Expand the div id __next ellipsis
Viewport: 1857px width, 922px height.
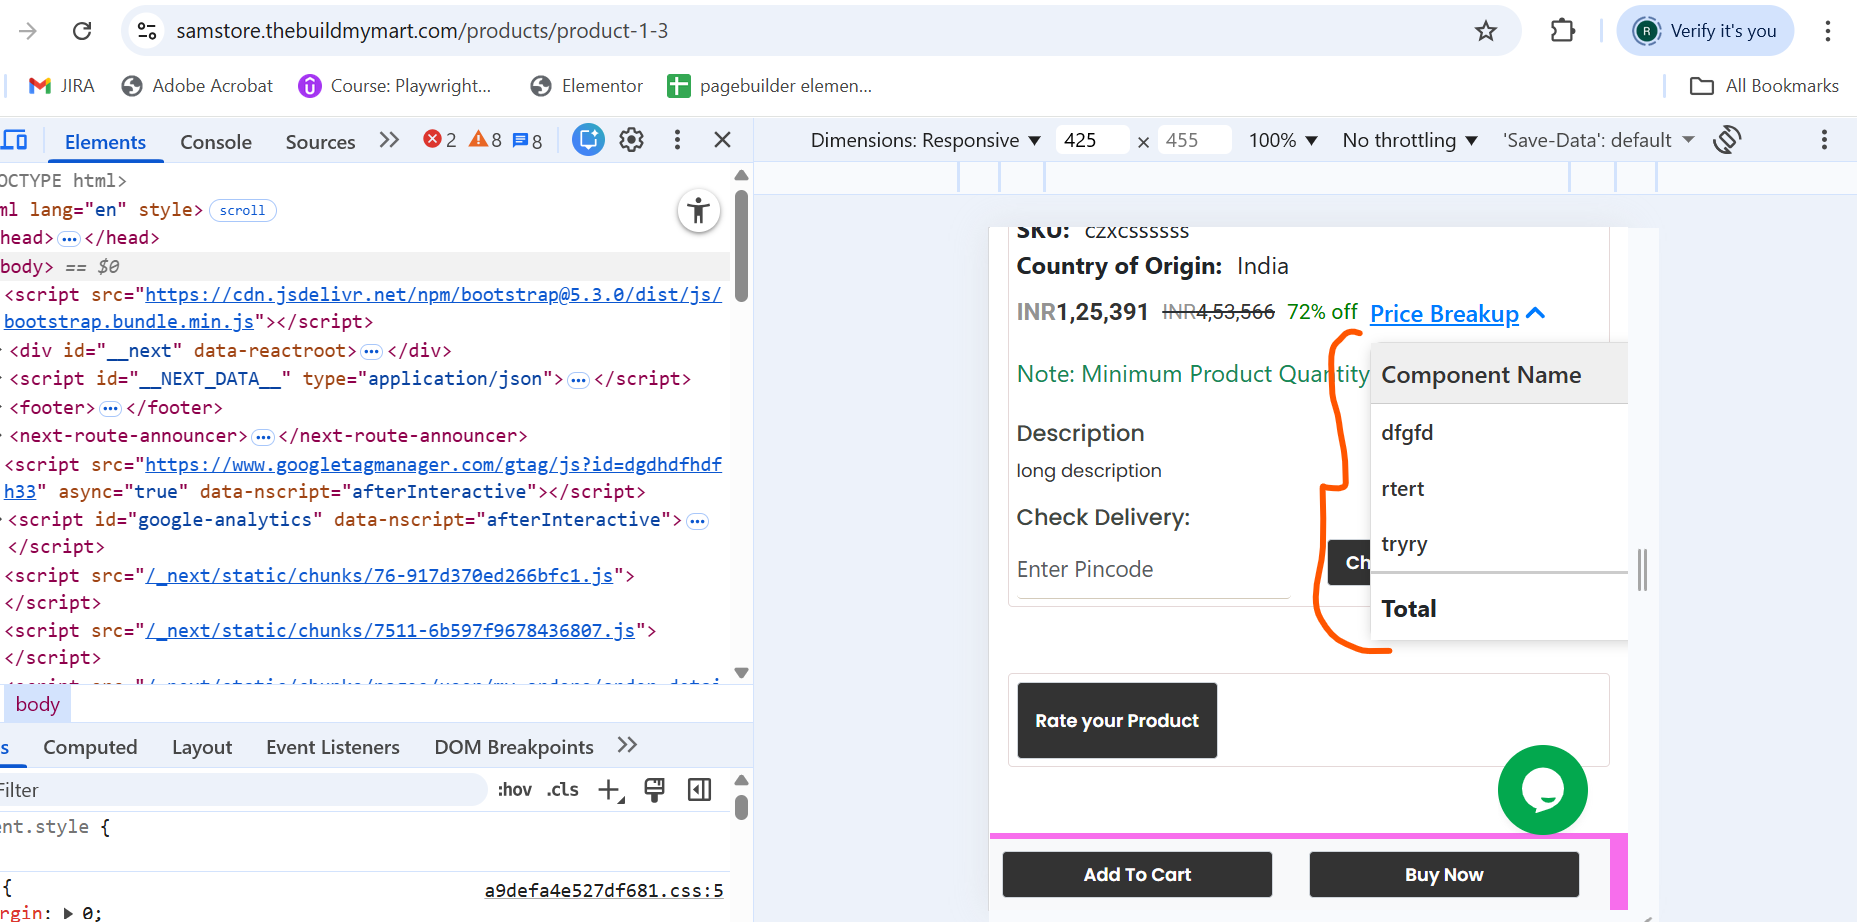(371, 351)
